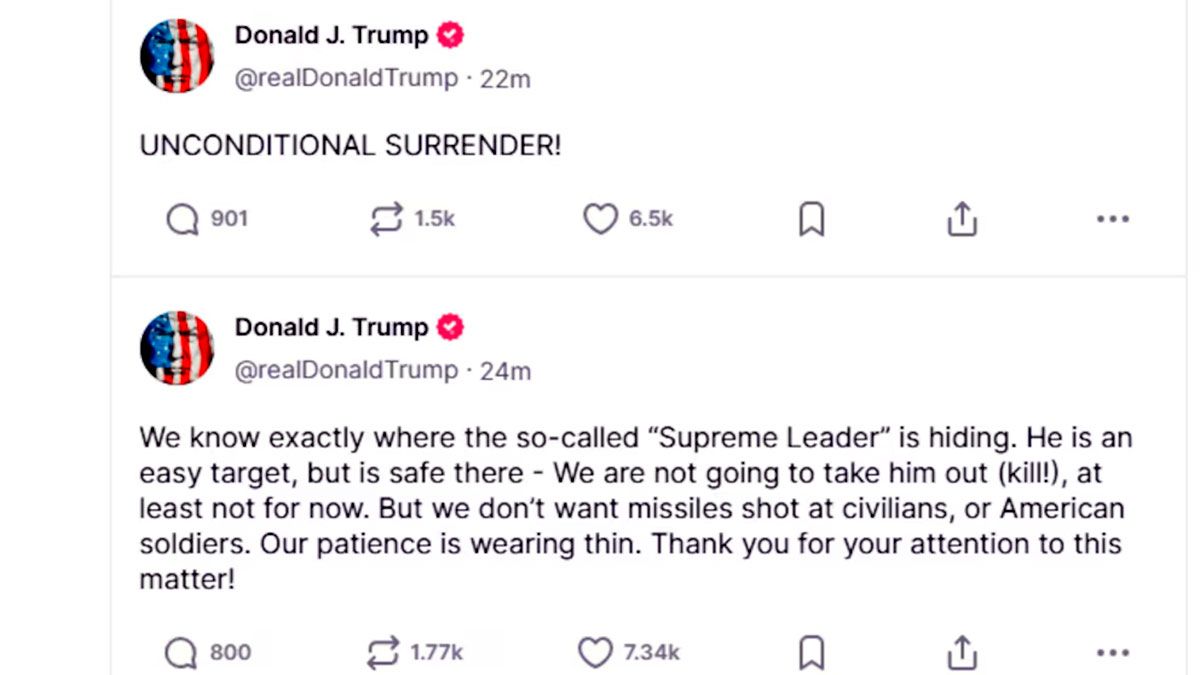This screenshot has height=675, width=1200.
Task: Click @realDonaldTrump handle on second post
Action: point(346,371)
